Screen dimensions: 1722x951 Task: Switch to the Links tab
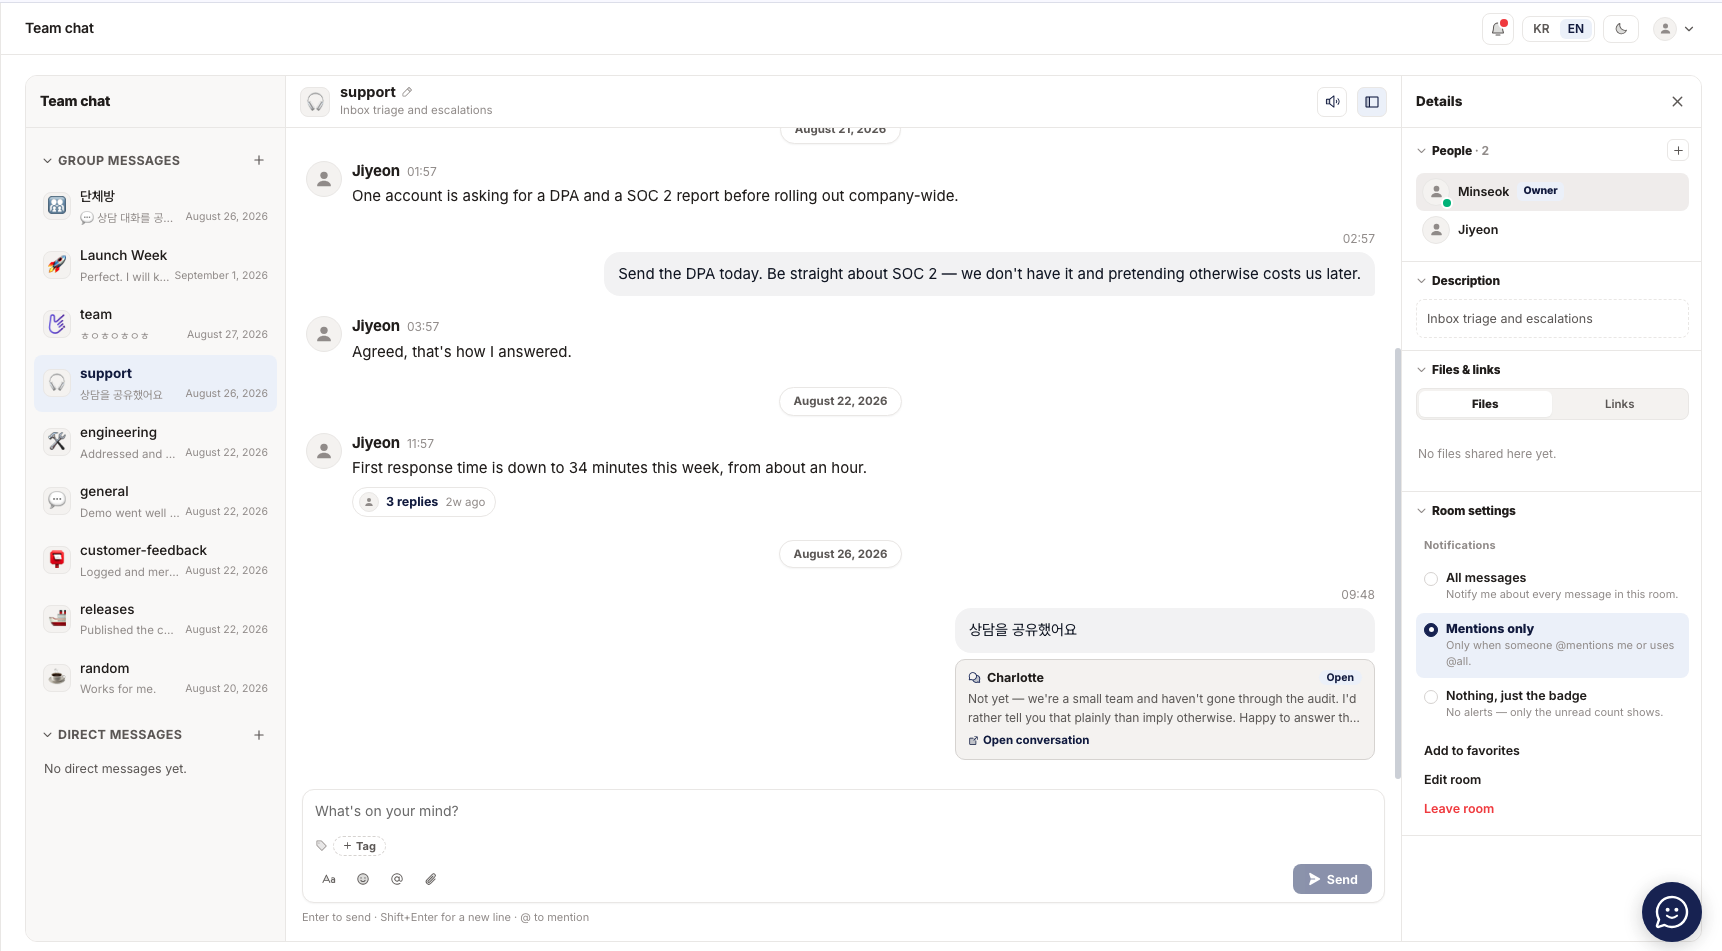click(x=1619, y=404)
